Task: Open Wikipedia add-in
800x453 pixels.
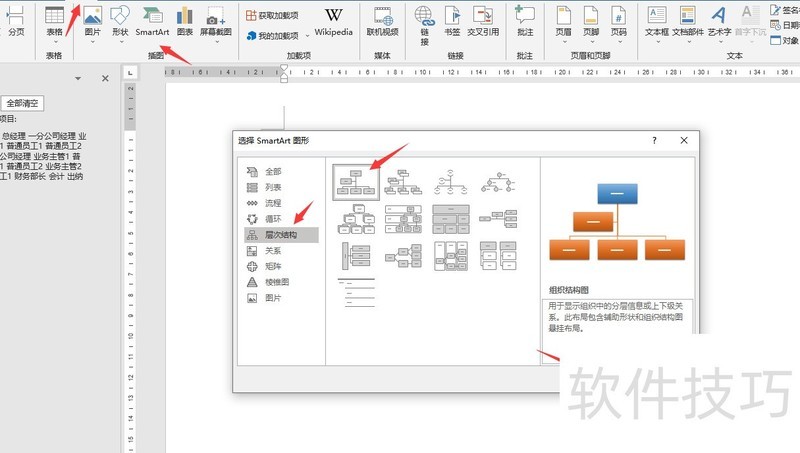Action: 333,21
